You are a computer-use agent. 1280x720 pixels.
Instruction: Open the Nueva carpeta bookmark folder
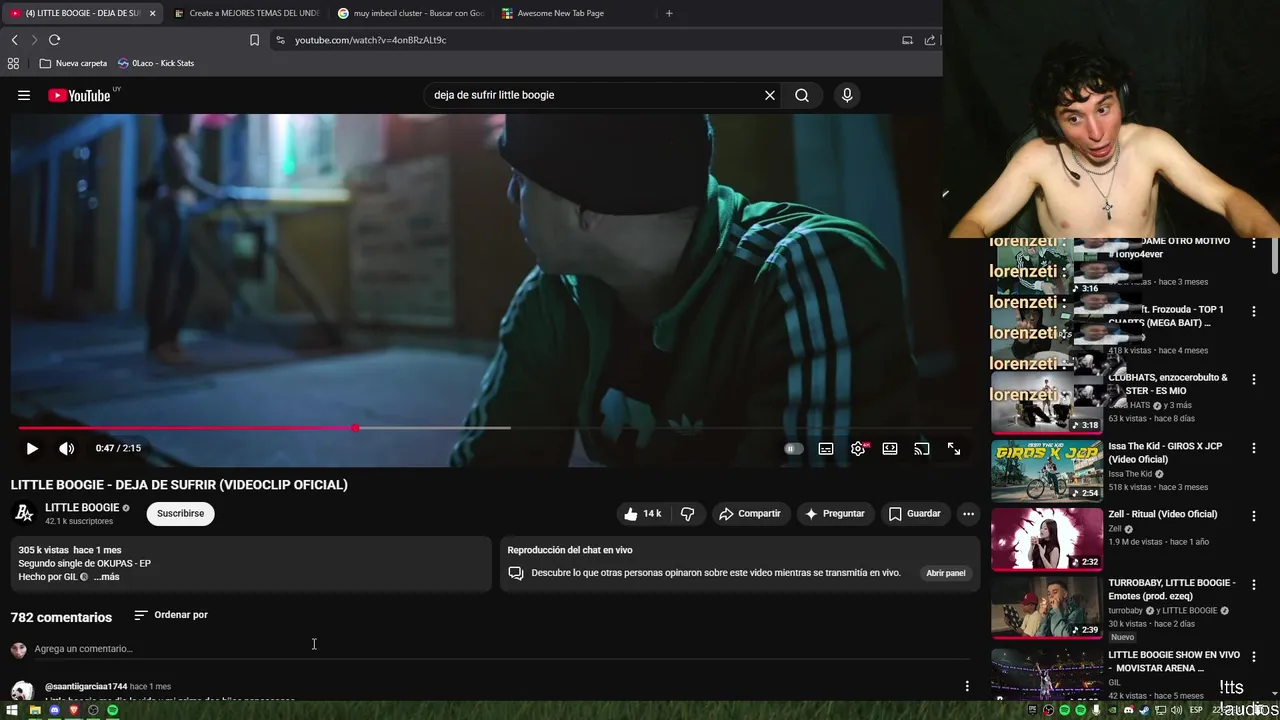pyautogui.click(x=73, y=63)
